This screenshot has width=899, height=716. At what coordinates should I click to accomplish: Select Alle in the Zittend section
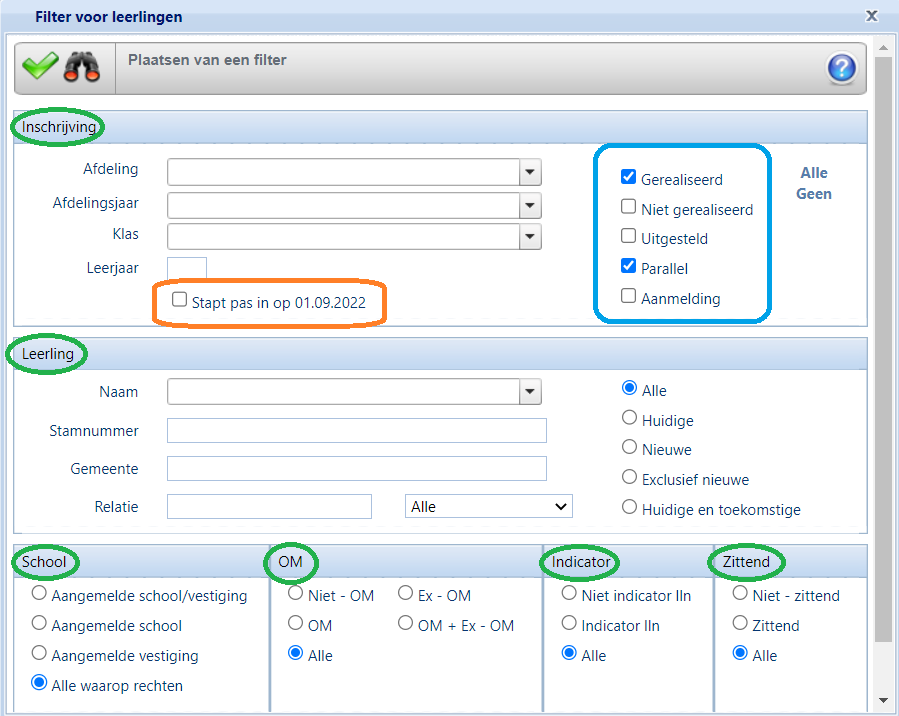pyautogui.click(x=740, y=652)
